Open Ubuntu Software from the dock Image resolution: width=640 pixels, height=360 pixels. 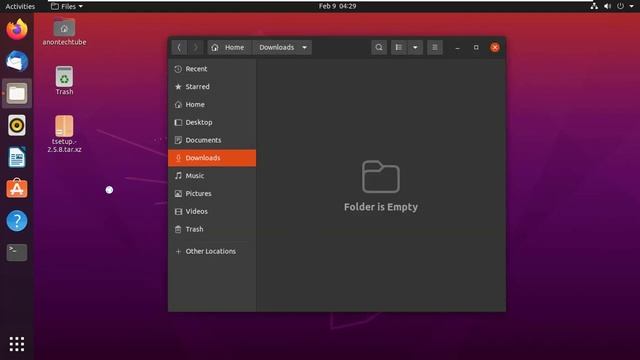click(17, 189)
